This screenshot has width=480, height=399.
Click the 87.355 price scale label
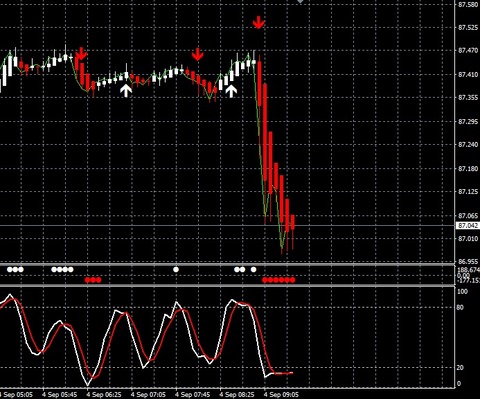click(x=468, y=98)
